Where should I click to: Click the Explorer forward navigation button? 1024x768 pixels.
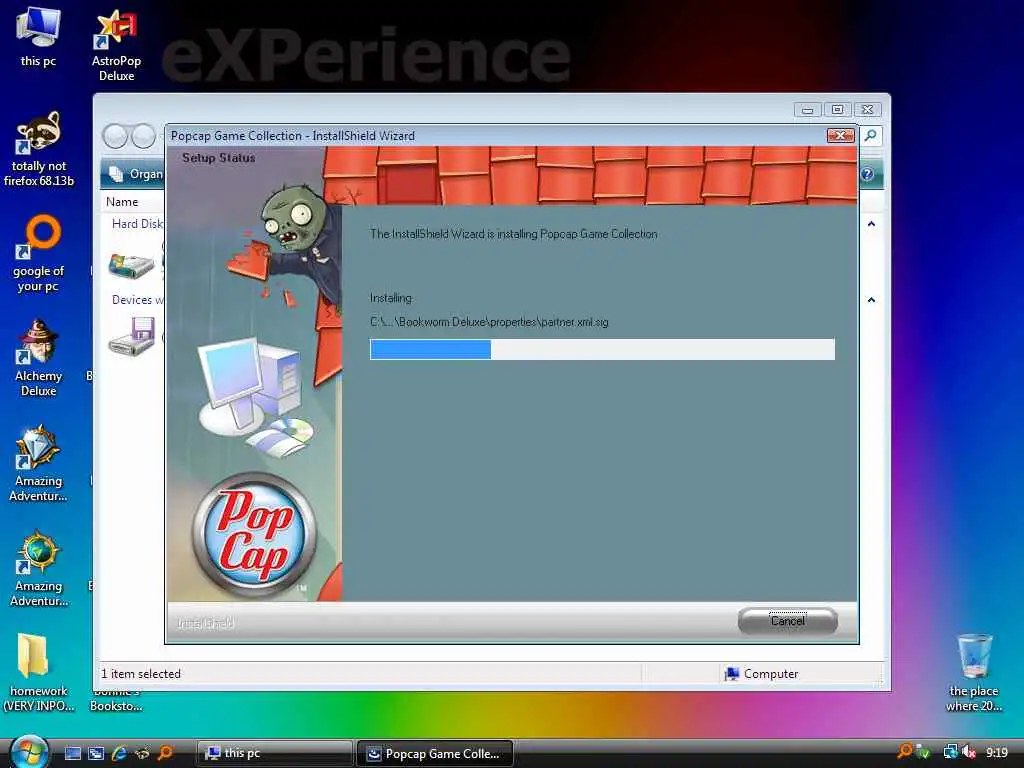[144, 136]
